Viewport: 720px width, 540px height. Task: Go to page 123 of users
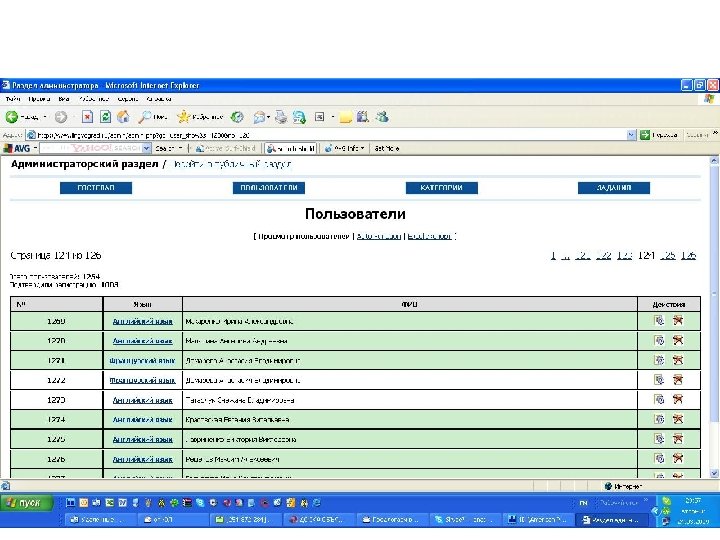click(624, 255)
